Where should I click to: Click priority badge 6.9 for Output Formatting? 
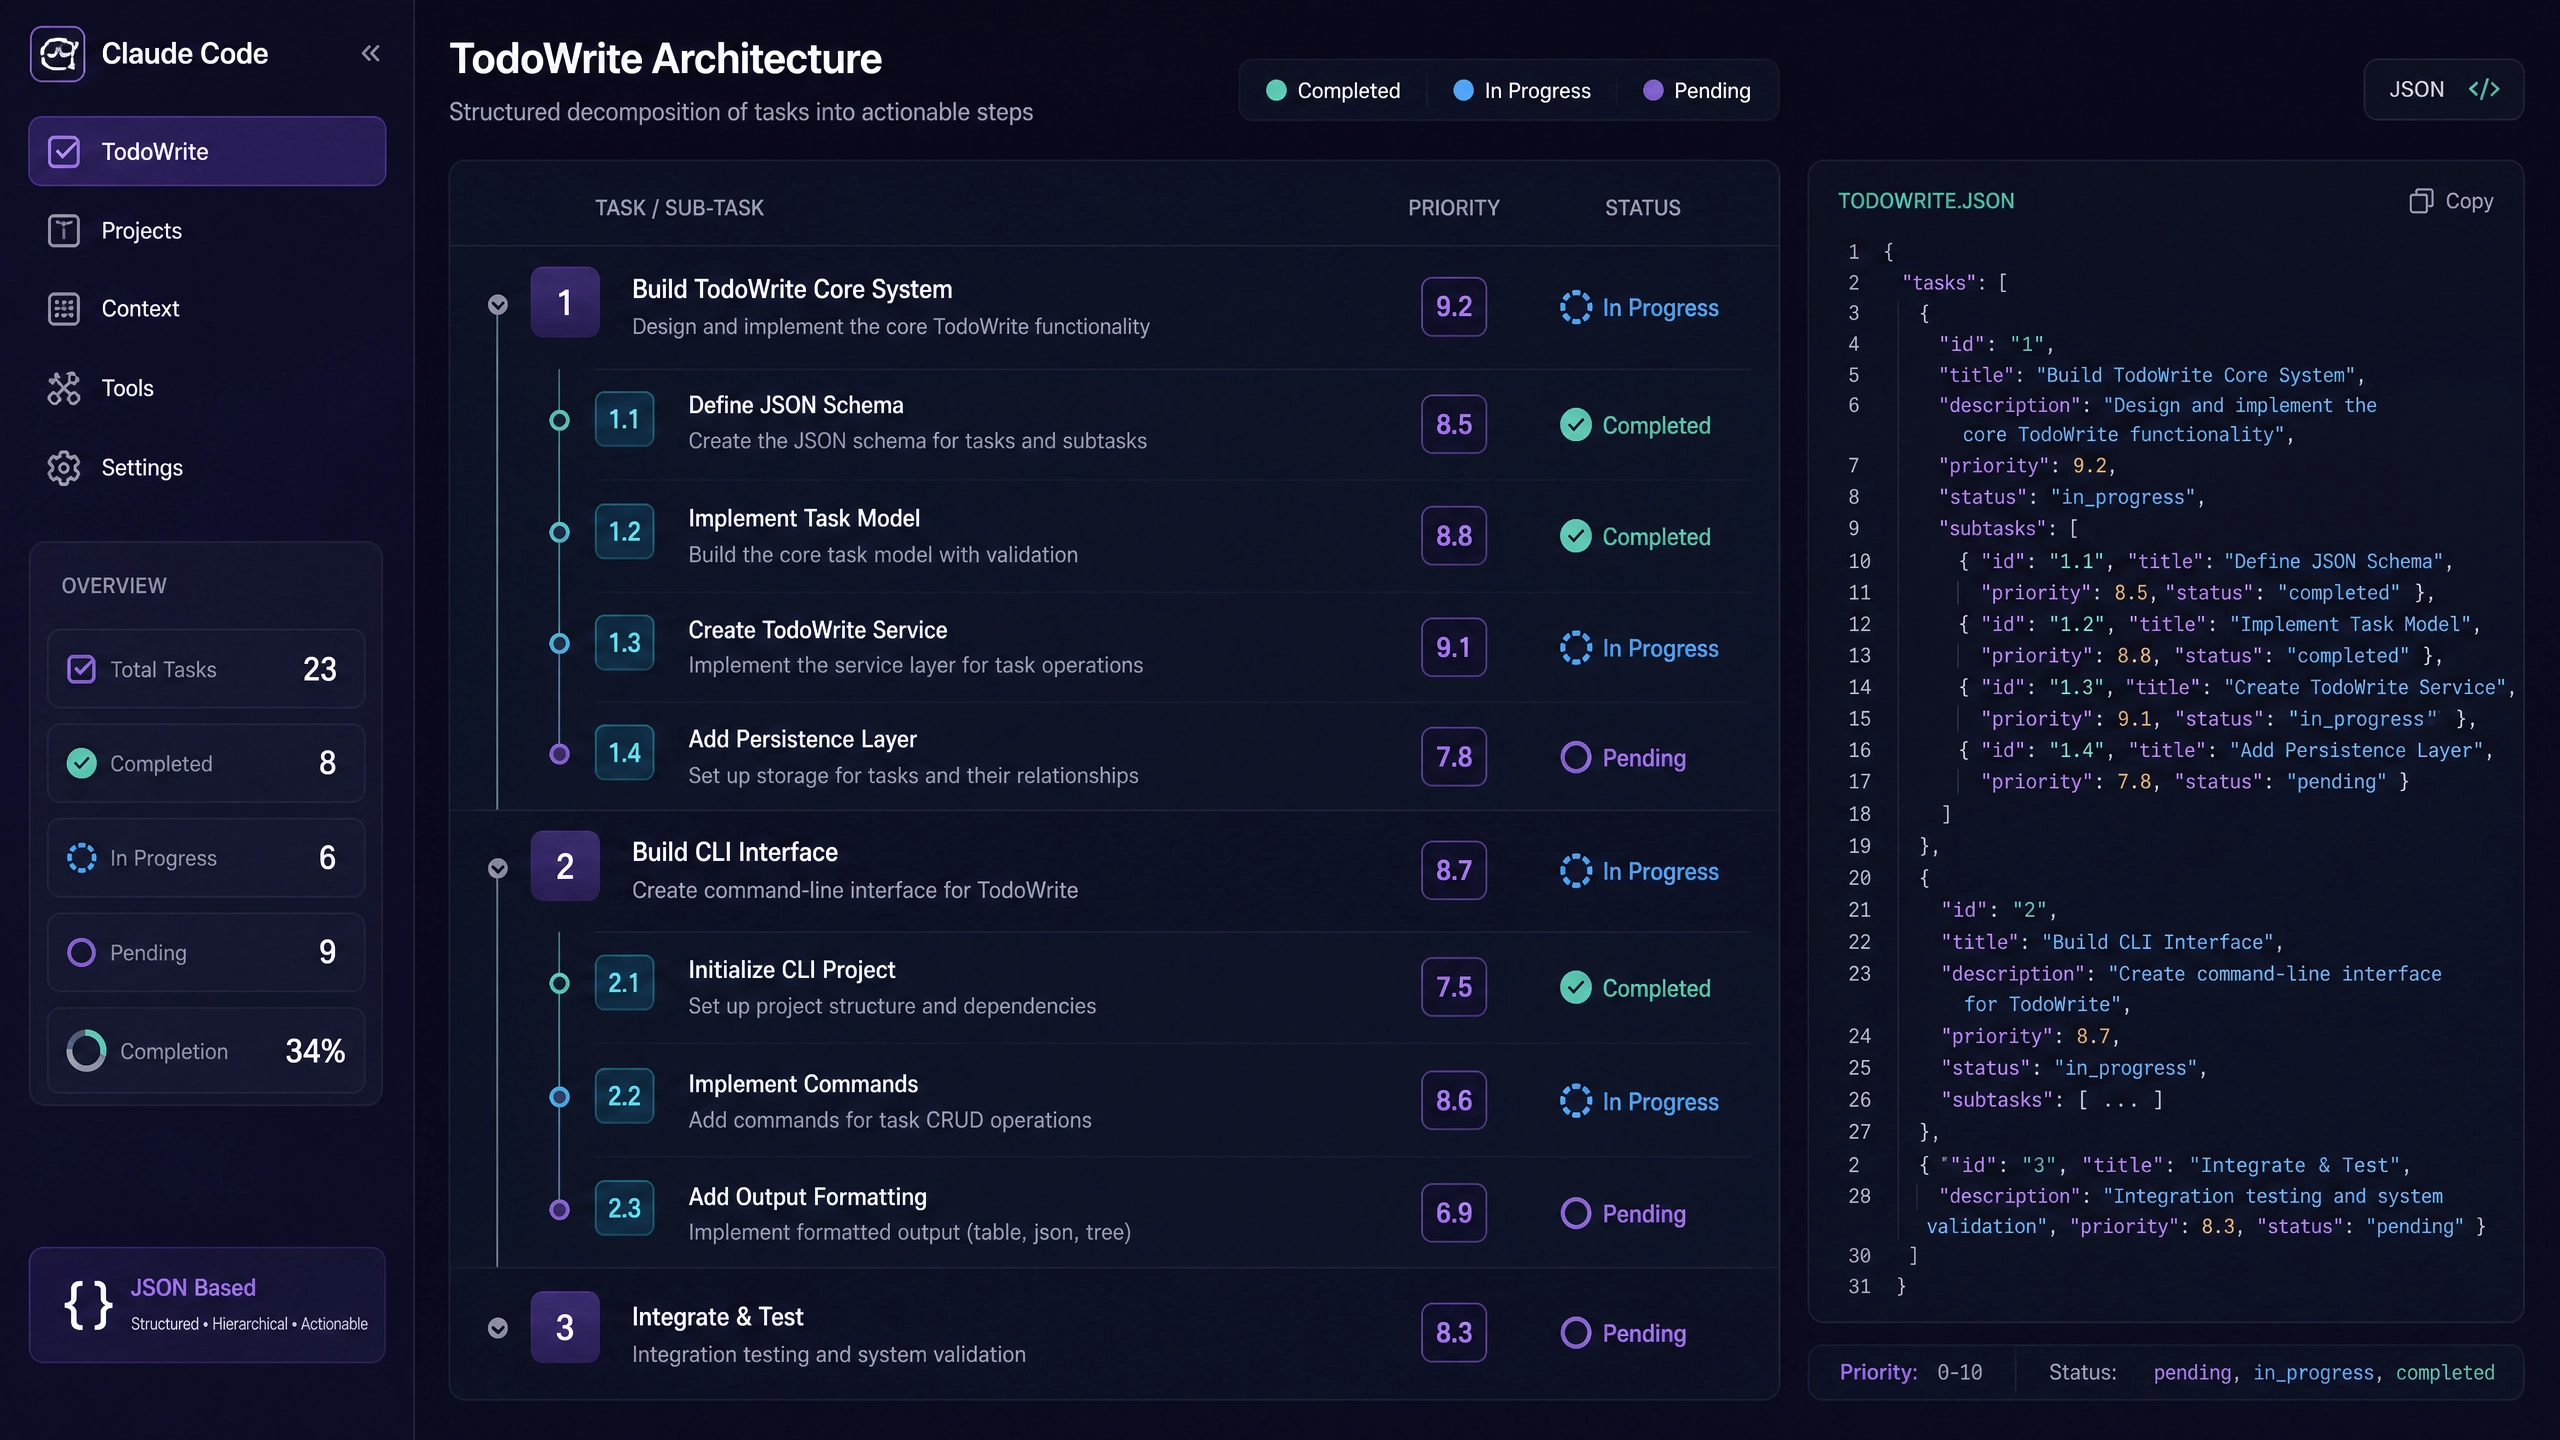[x=1454, y=1213]
